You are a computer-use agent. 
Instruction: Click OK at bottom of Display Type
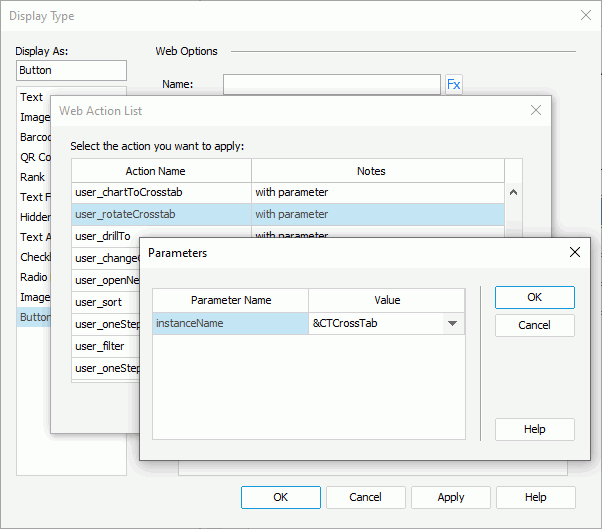coord(281,497)
